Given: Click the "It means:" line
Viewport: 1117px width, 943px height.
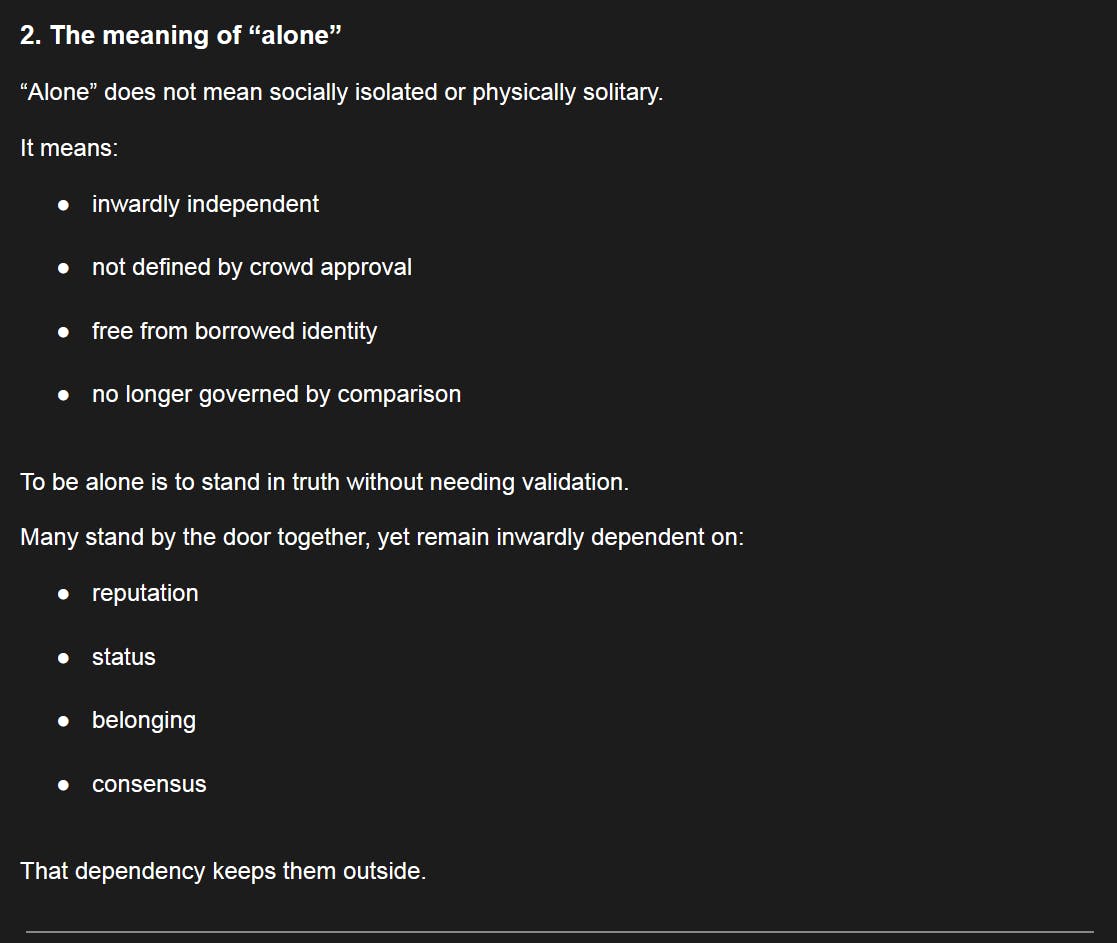Looking at the screenshot, I should (x=69, y=148).
